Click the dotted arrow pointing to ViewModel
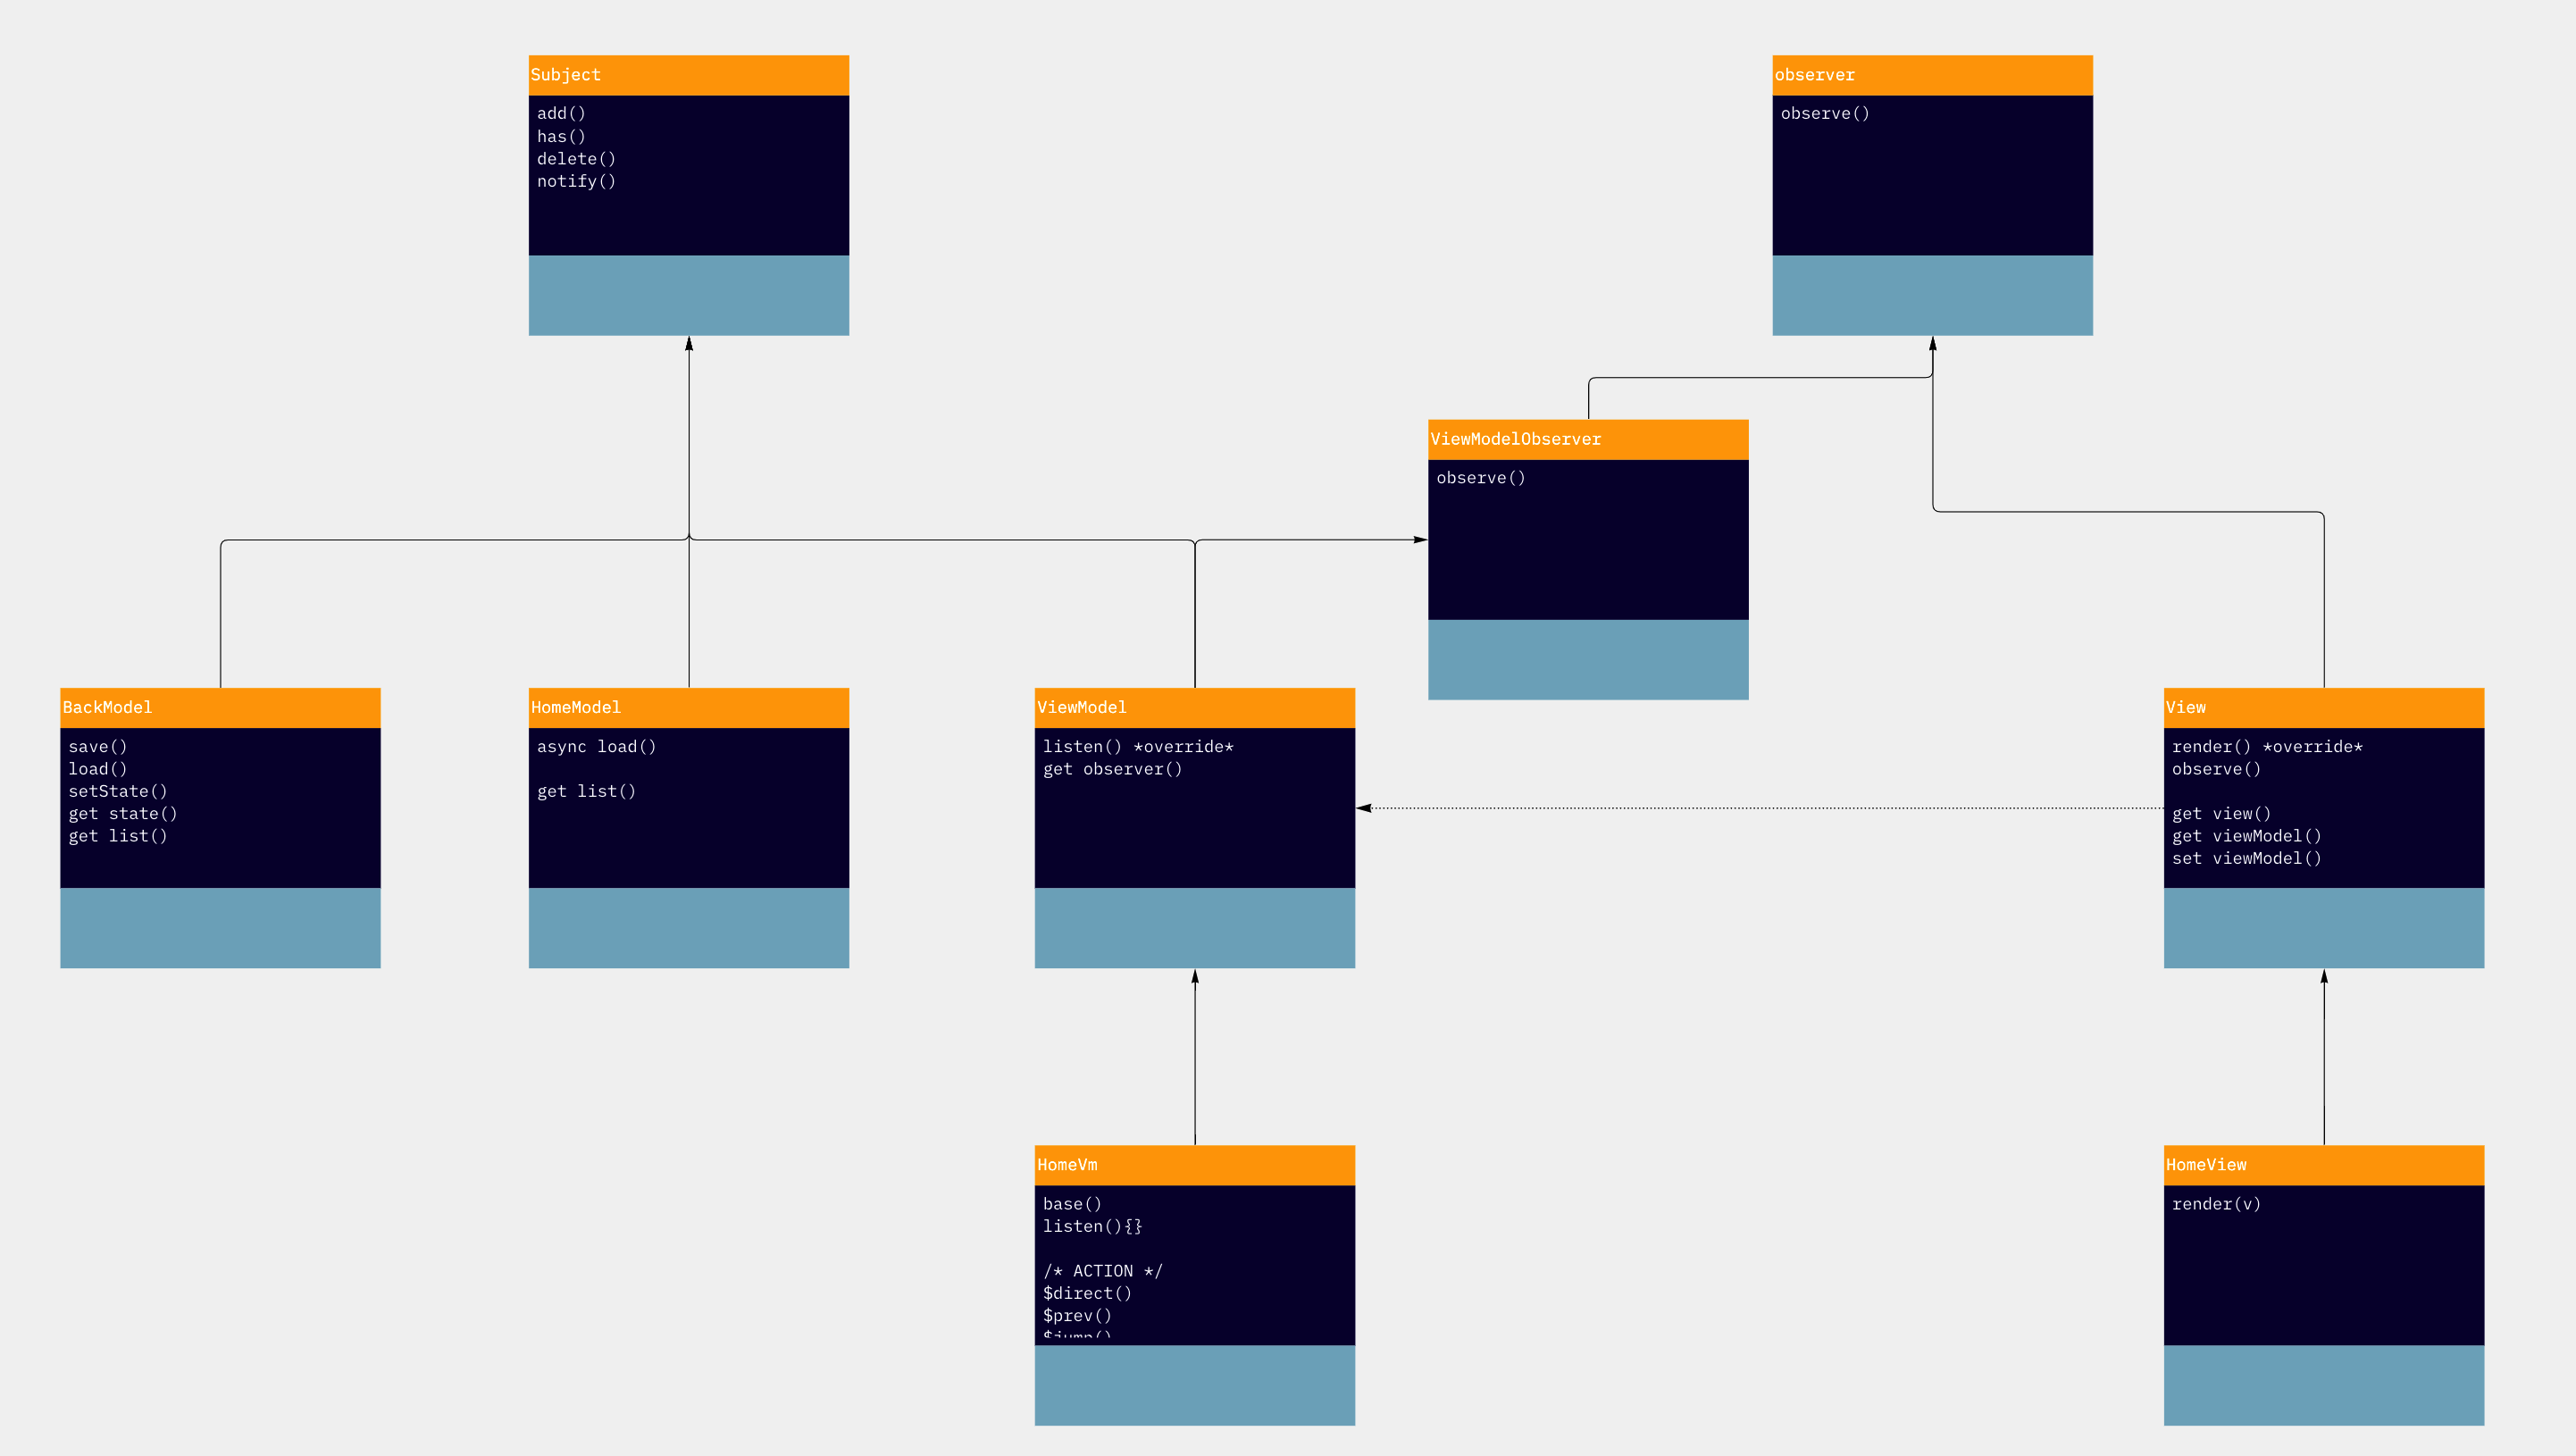This screenshot has width=2576, height=1456. click(1760, 808)
